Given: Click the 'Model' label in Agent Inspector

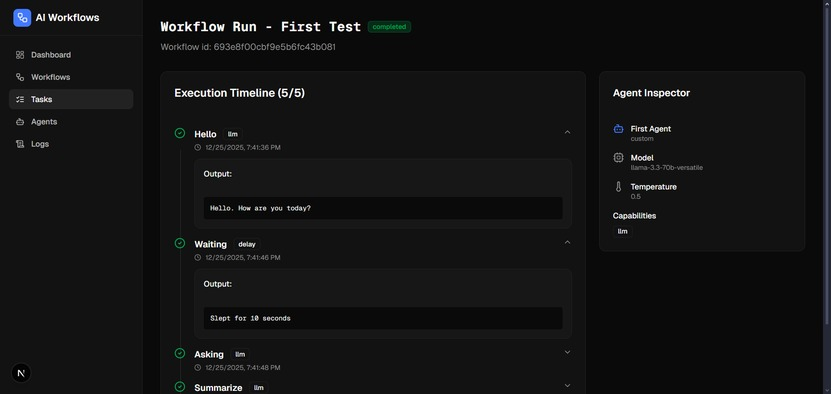Looking at the screenshot, I should point(642,157).
